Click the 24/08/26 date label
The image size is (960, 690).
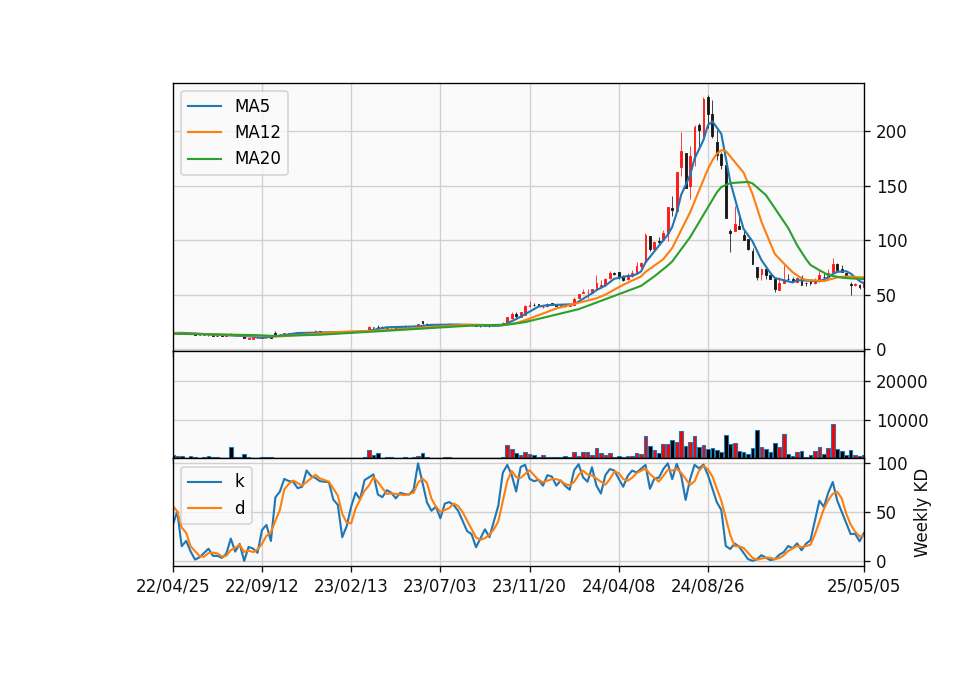tap(708, 586)
